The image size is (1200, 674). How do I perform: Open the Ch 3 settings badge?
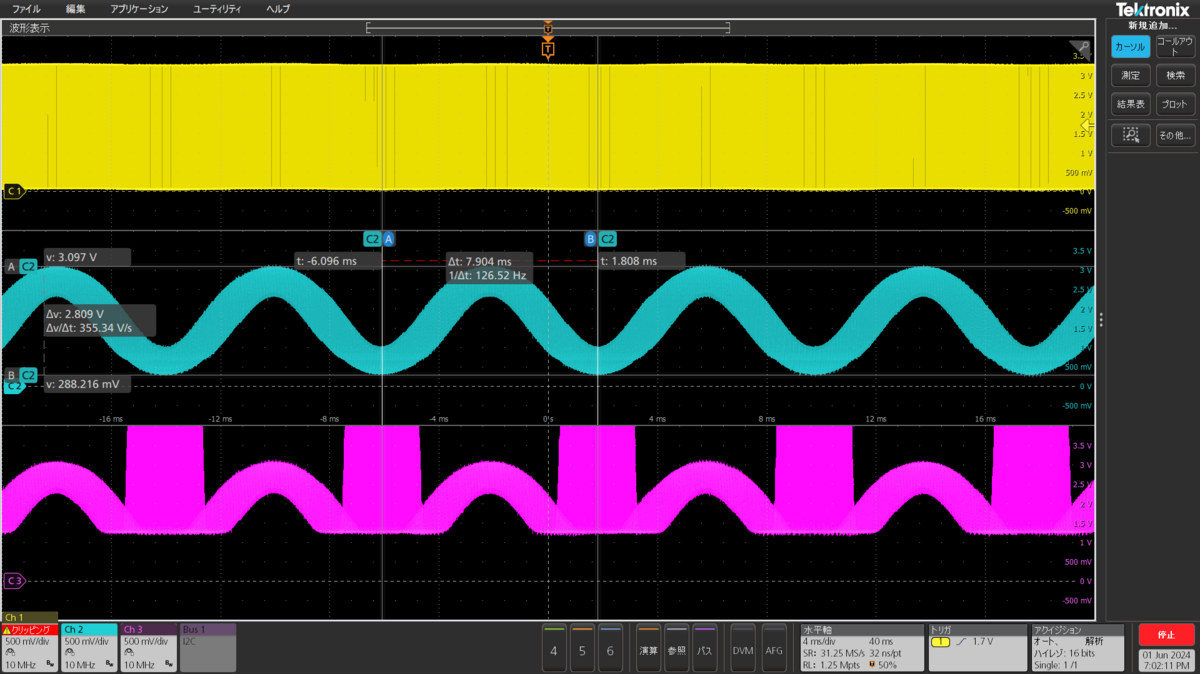point(148,648)
